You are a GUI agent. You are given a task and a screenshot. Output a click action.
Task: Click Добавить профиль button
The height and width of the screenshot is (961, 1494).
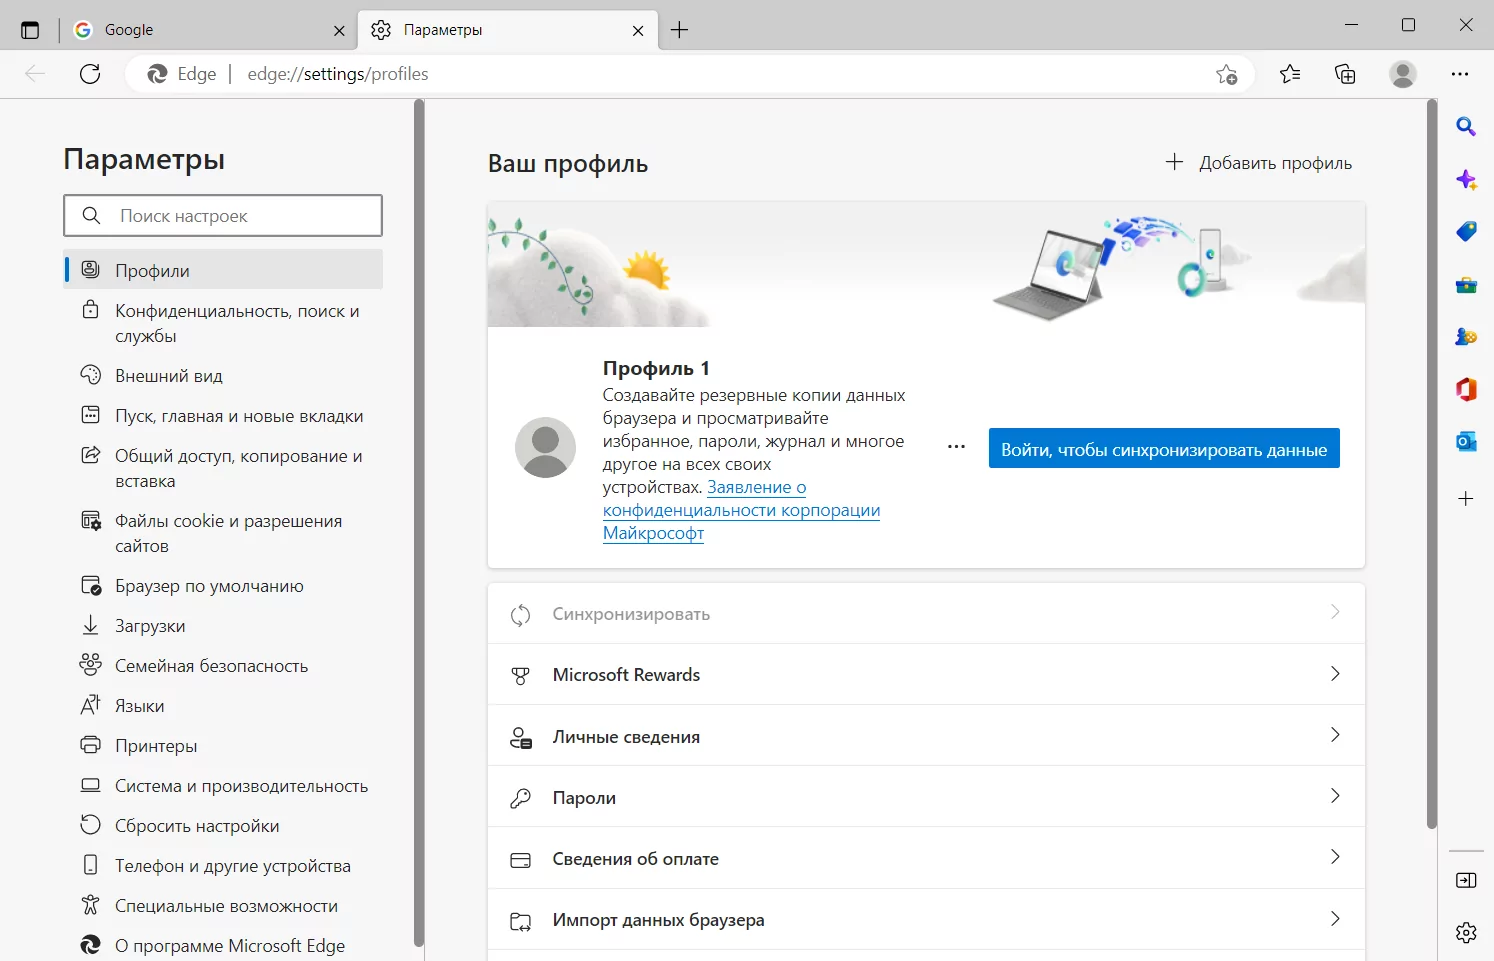(x=1259, y=163)
